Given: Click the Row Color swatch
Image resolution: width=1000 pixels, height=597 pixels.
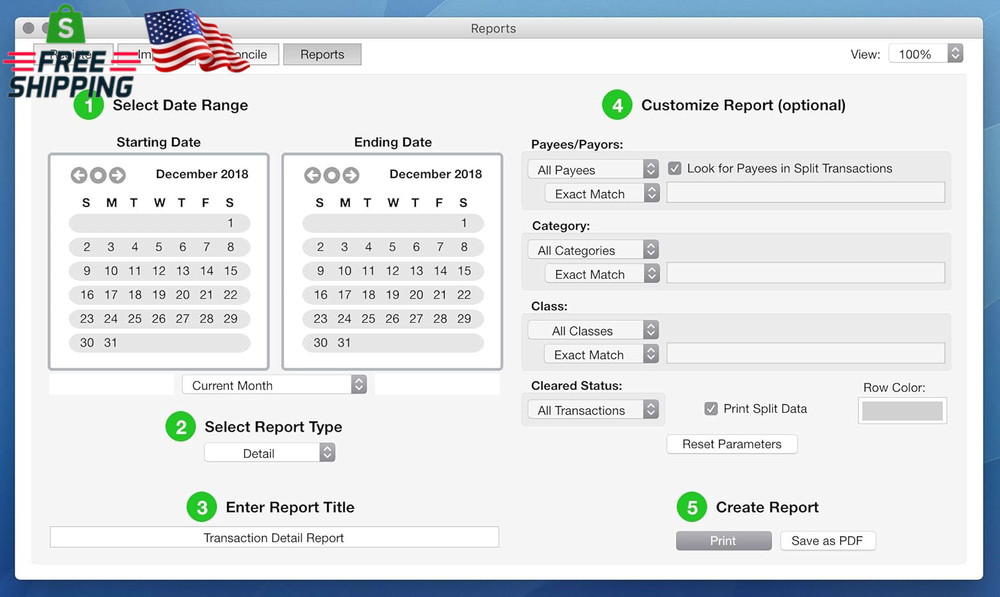Looking at the screenshot, I should (x=901, y=410).
